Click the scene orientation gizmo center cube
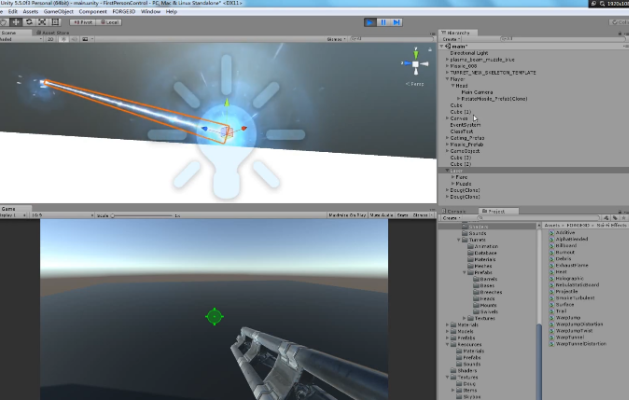629x400 pixels. (416, 64)
